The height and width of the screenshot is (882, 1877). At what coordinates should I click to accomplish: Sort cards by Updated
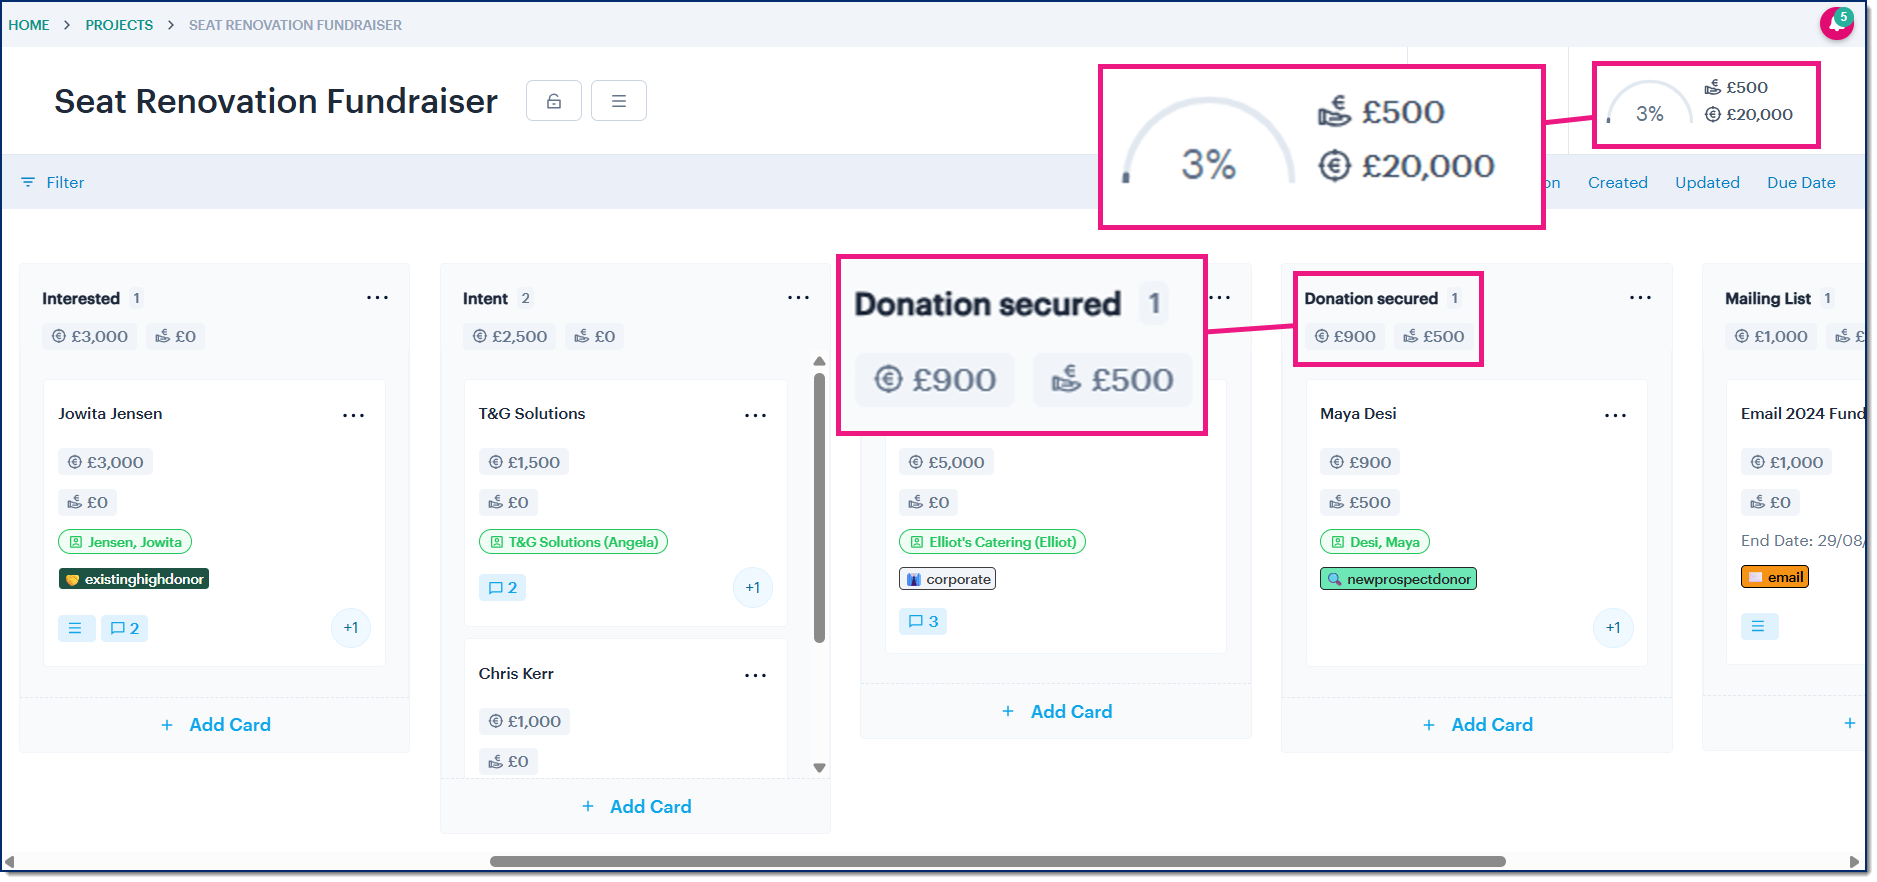tap(1707, 182)
